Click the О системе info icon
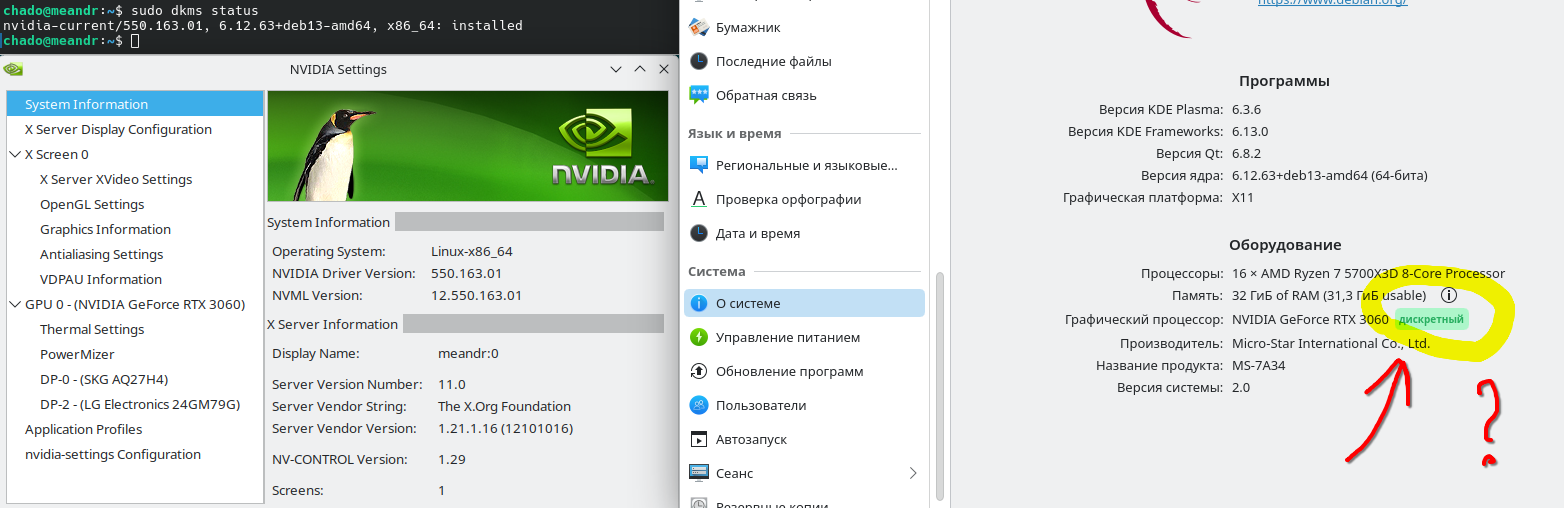This screenshot has height=508, width=1564. [x=699, y=303]
